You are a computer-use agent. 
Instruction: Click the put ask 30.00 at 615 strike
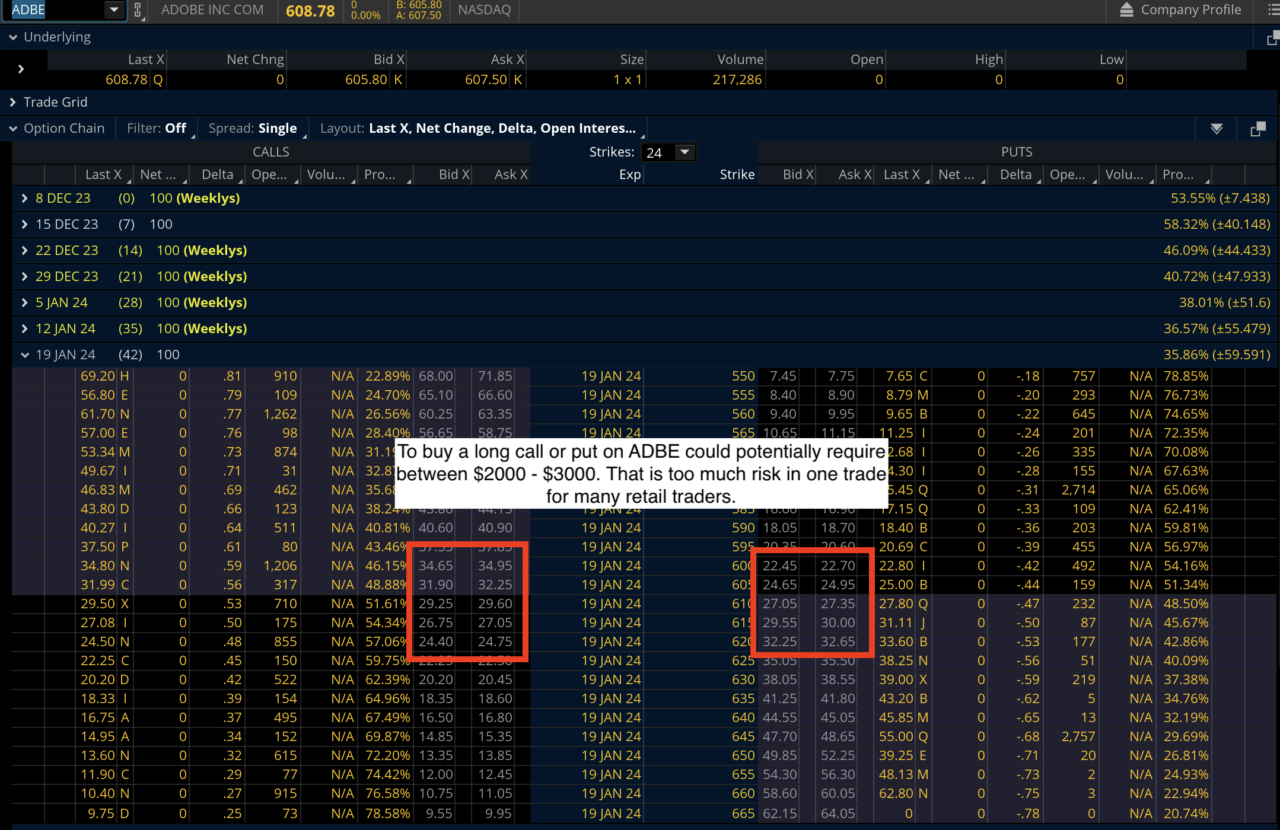click(836, 623)
